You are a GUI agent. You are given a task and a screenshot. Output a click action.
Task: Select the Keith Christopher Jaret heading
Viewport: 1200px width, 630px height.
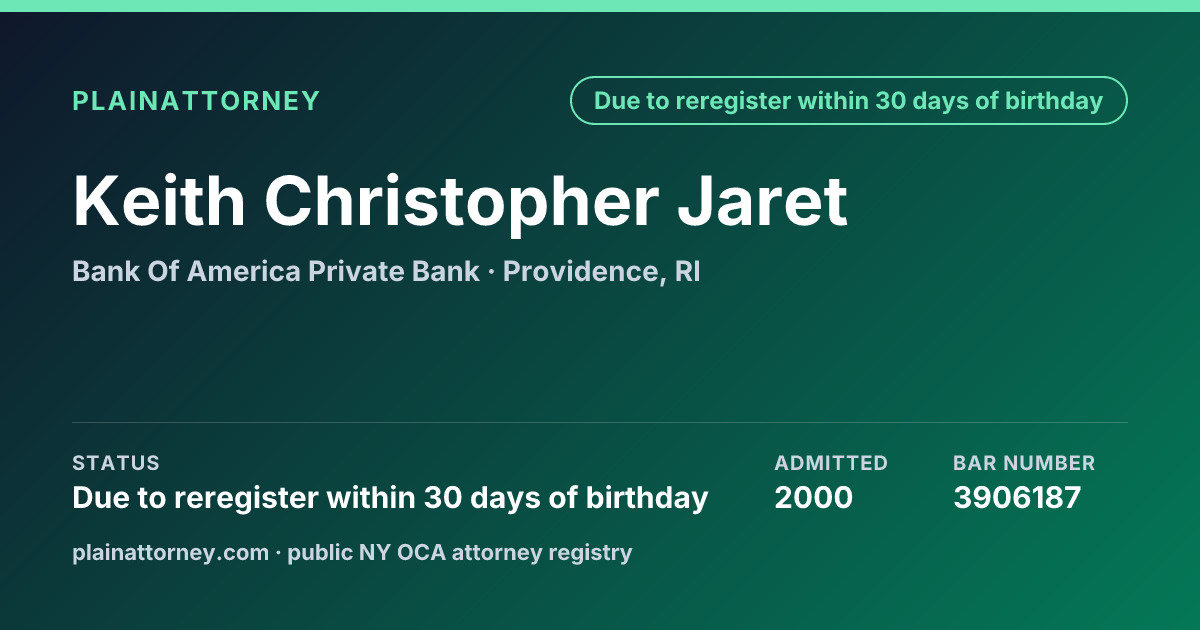click(x=460, y=201)
